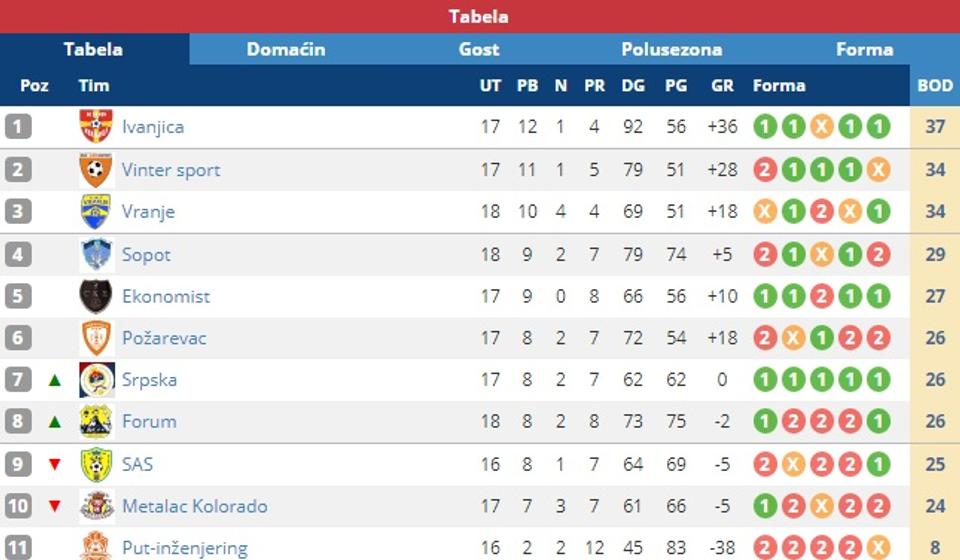Click the Ivanjica club crest icon
The height and width of the screenshot is (560, 960).
coord(96,127)
